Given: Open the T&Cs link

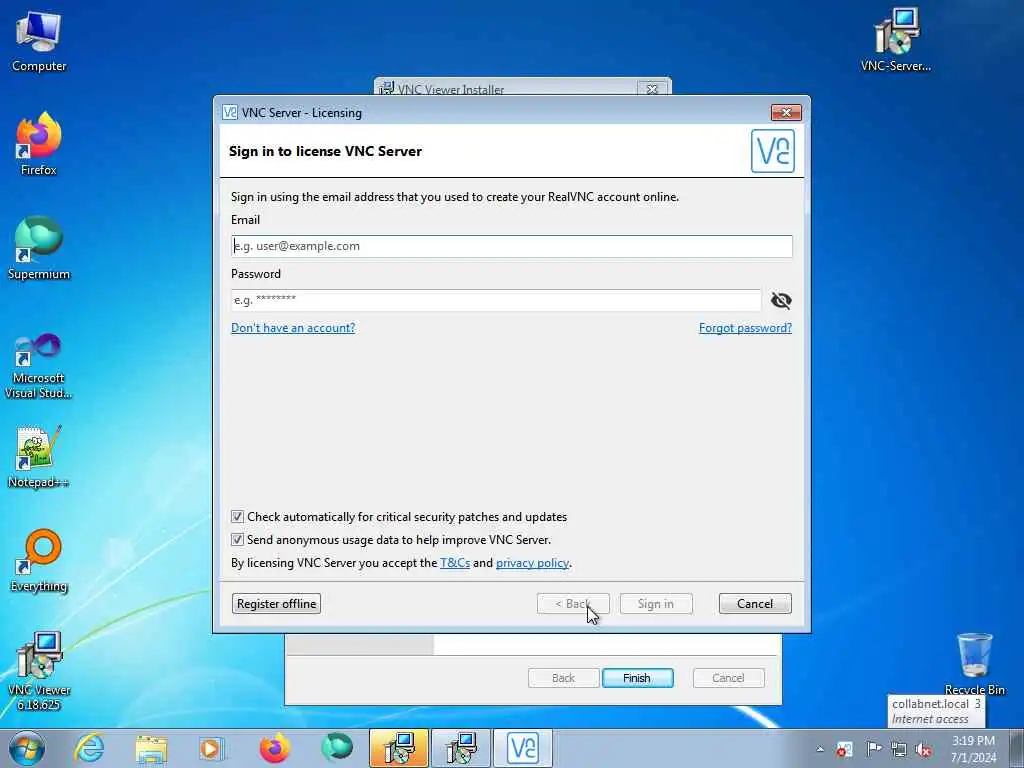Looking at the screenshot, I should [x=455, y=563].
